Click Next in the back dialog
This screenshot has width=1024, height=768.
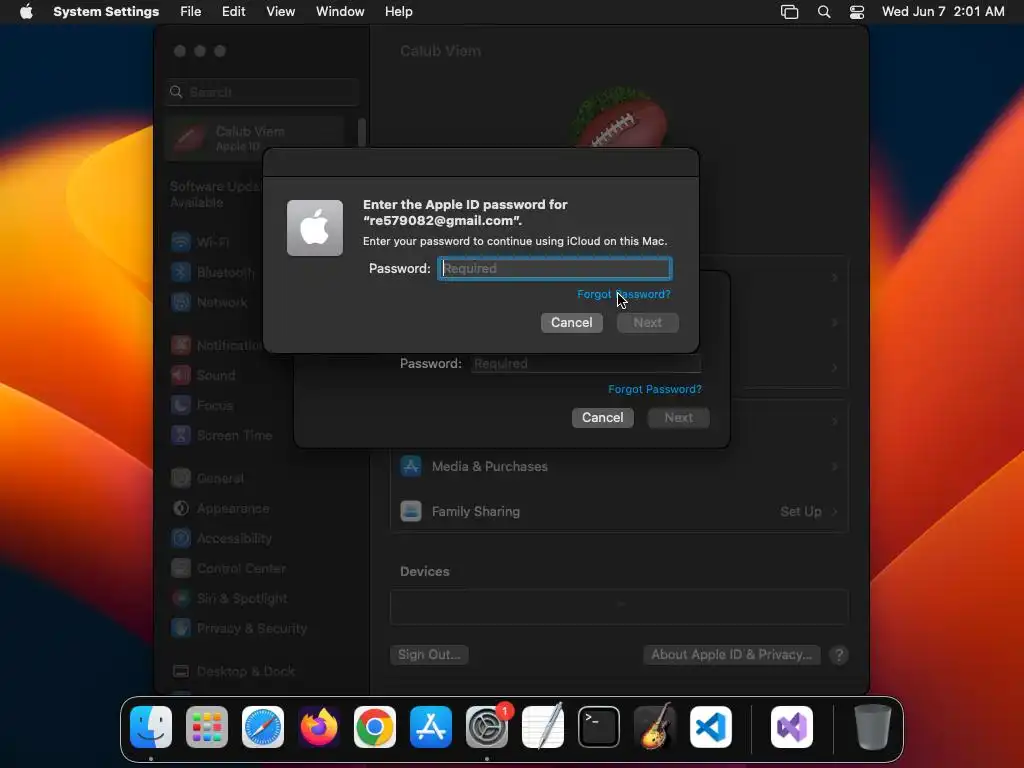pyautogui.click(x=679, y=418)
